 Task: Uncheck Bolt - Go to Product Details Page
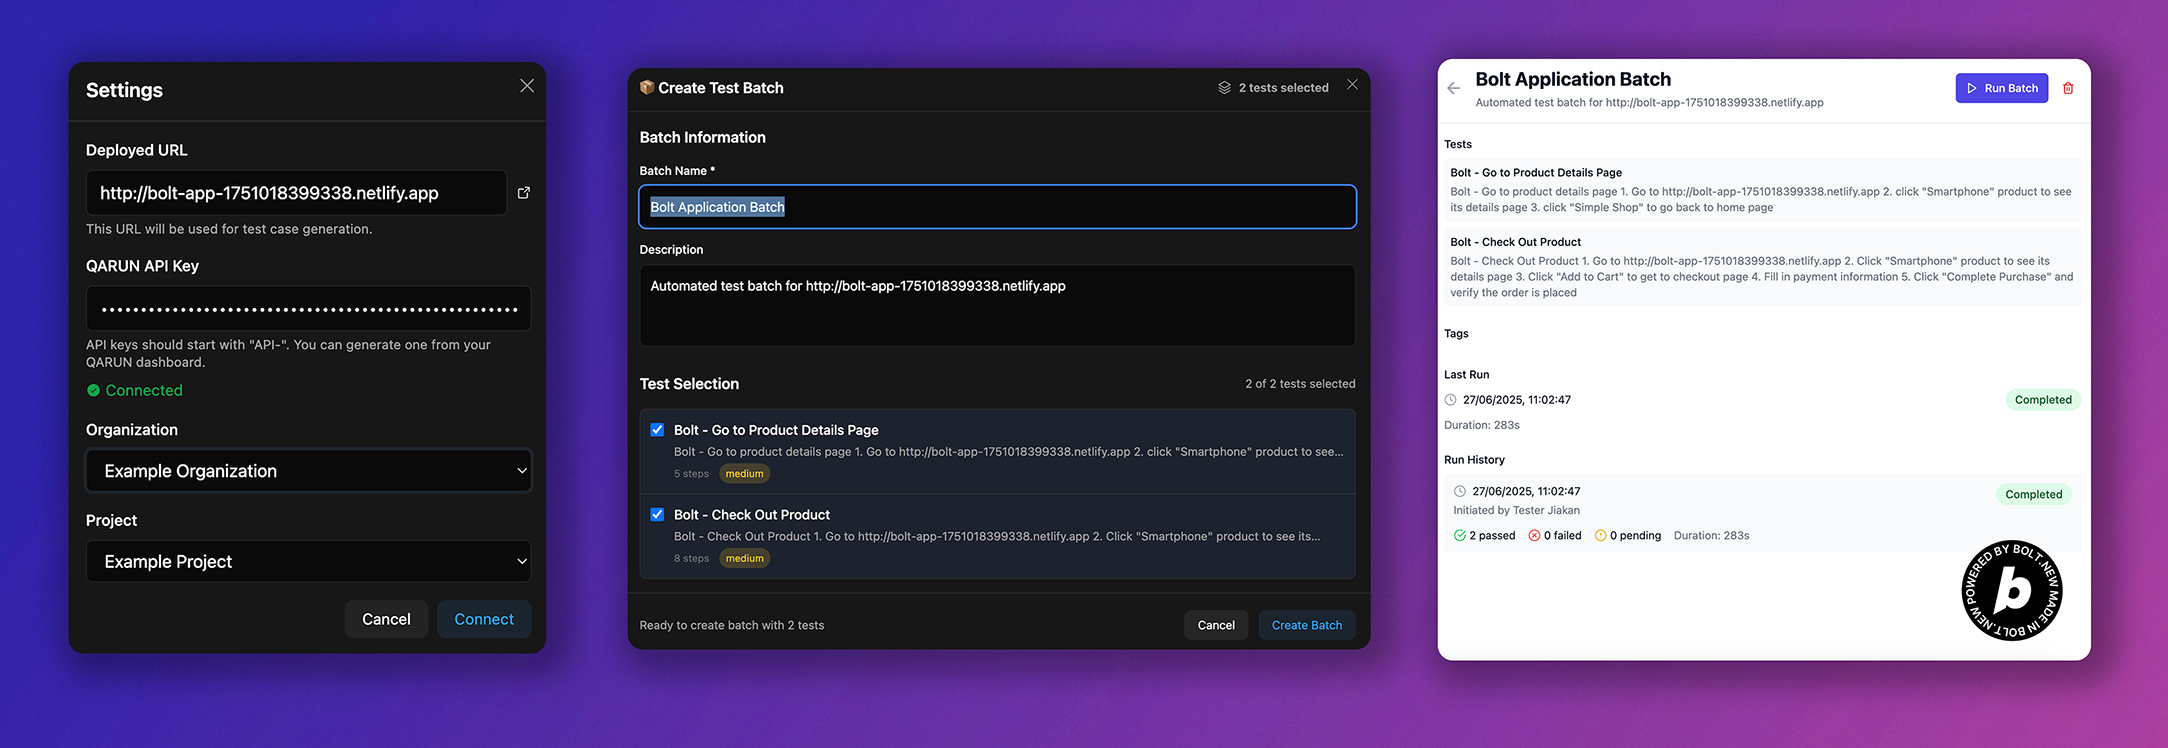coord(657,430)
